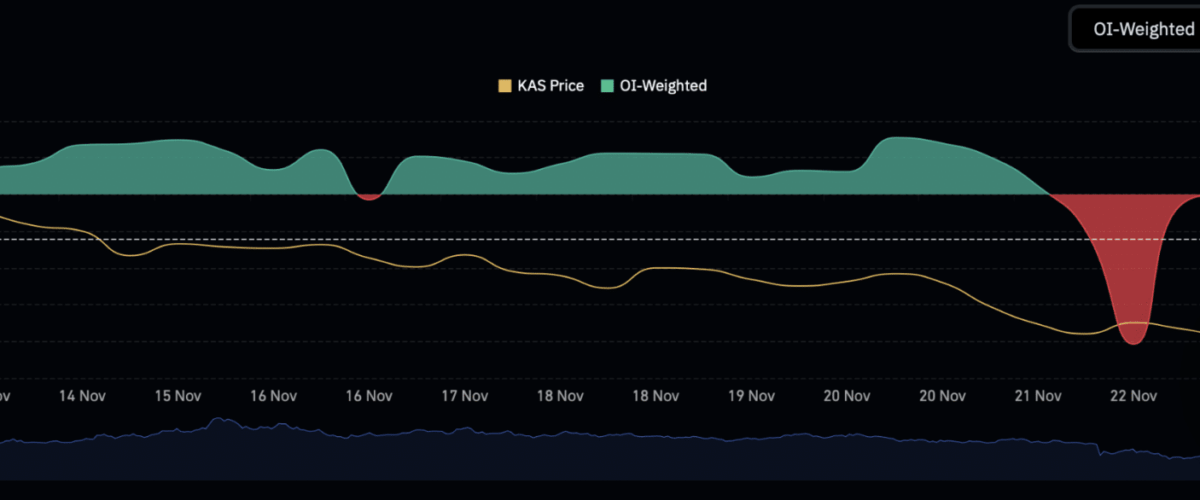Image resolution: width=1200 pixels, height=500 pixels.
Task: Click the 21 Nov x-axis label
Action: tap(1036, 396)
